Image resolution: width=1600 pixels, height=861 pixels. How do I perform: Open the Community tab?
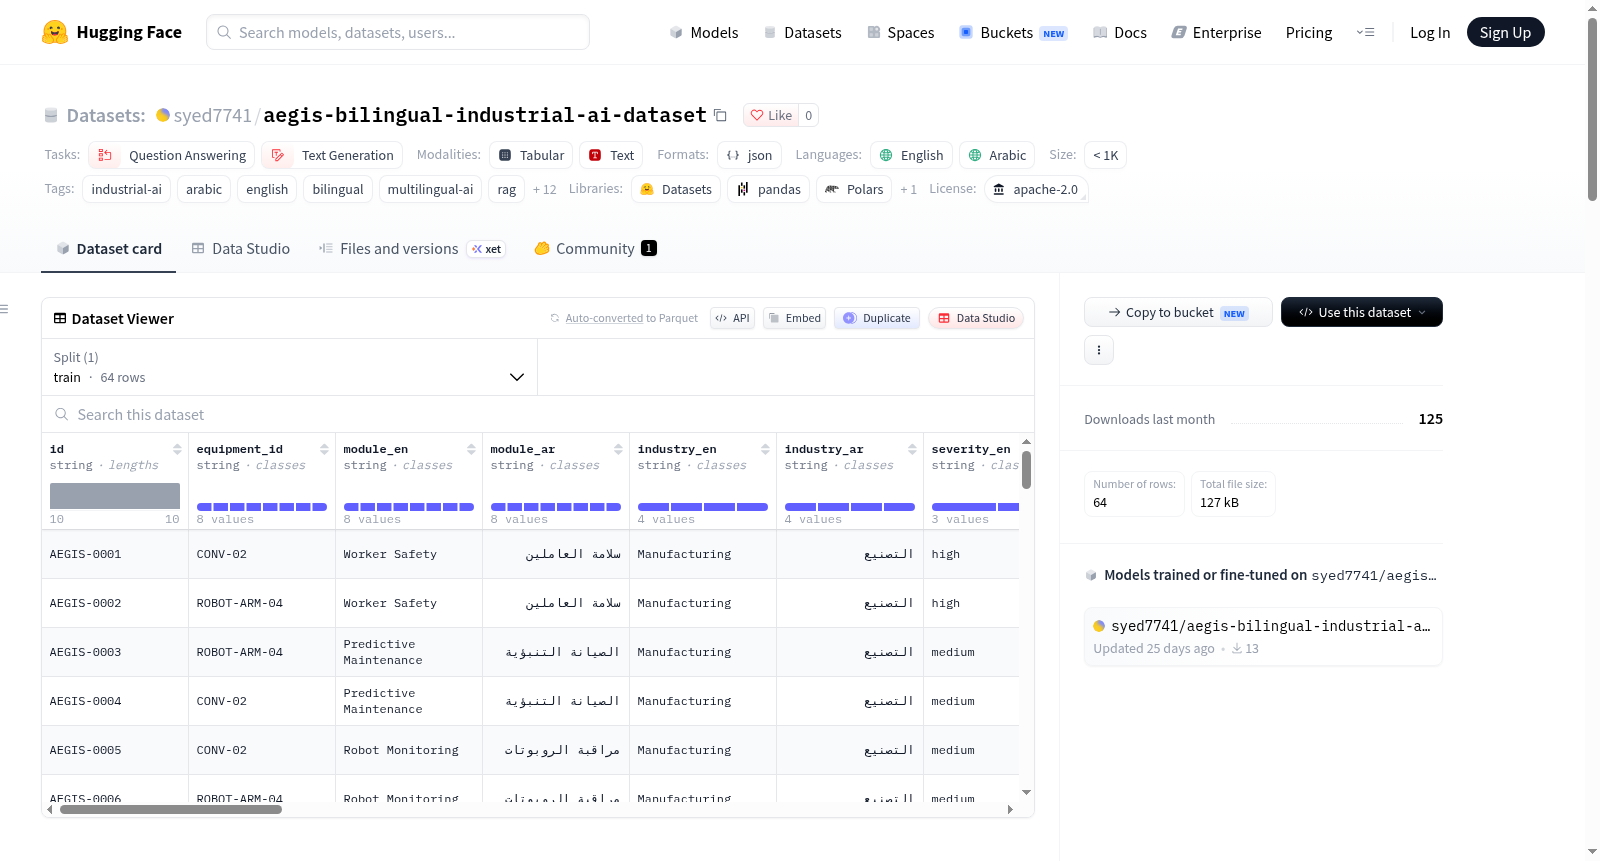(x=596, y=248)
